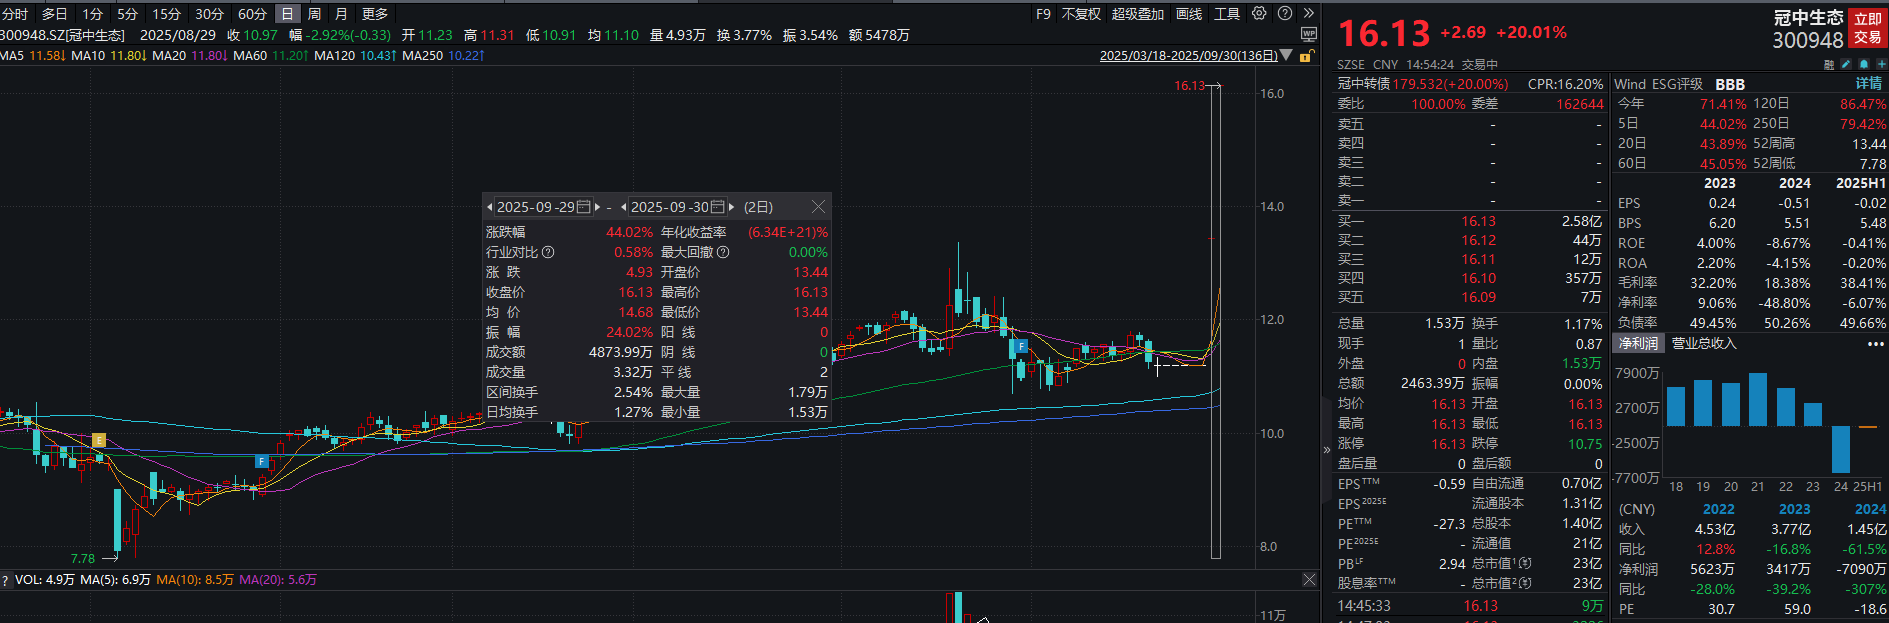The height and width of the screenshot is (623, 1889).
Task: Toggle the 不复权 price adjustment option
Action: [x=1080, y=14]
